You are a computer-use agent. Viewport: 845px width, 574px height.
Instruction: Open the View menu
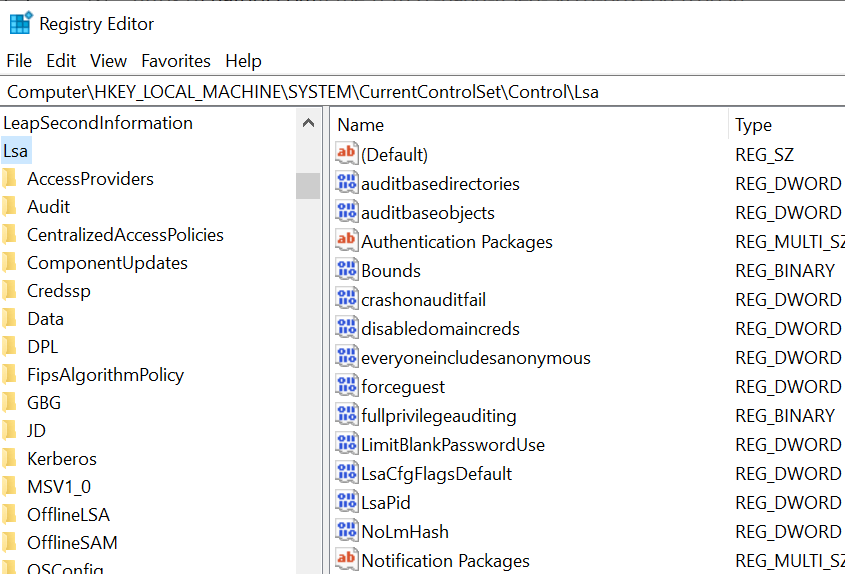click(x=108, y=61)
